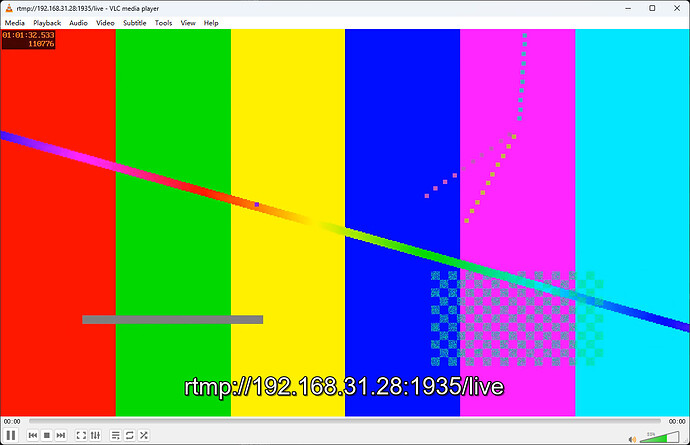
Task: Toggle the playlist view
Action: click(115, 435)
